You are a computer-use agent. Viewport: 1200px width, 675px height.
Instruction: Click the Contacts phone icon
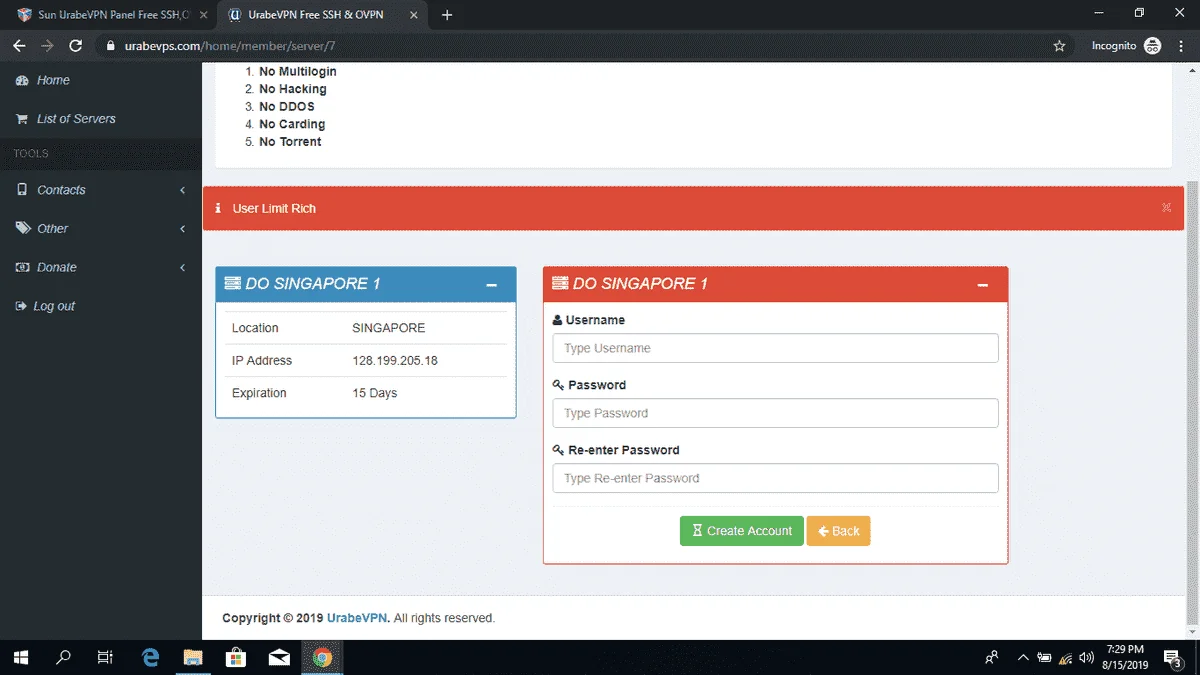(x=22, y=190)
